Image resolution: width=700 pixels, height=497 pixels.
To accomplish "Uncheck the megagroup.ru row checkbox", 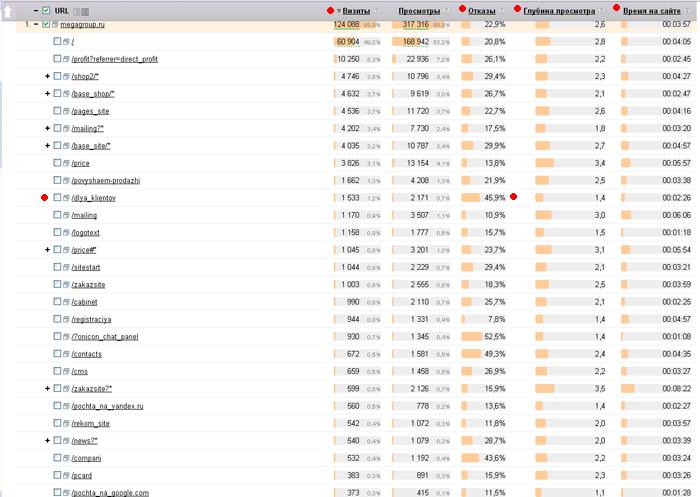I will [46, 24].
